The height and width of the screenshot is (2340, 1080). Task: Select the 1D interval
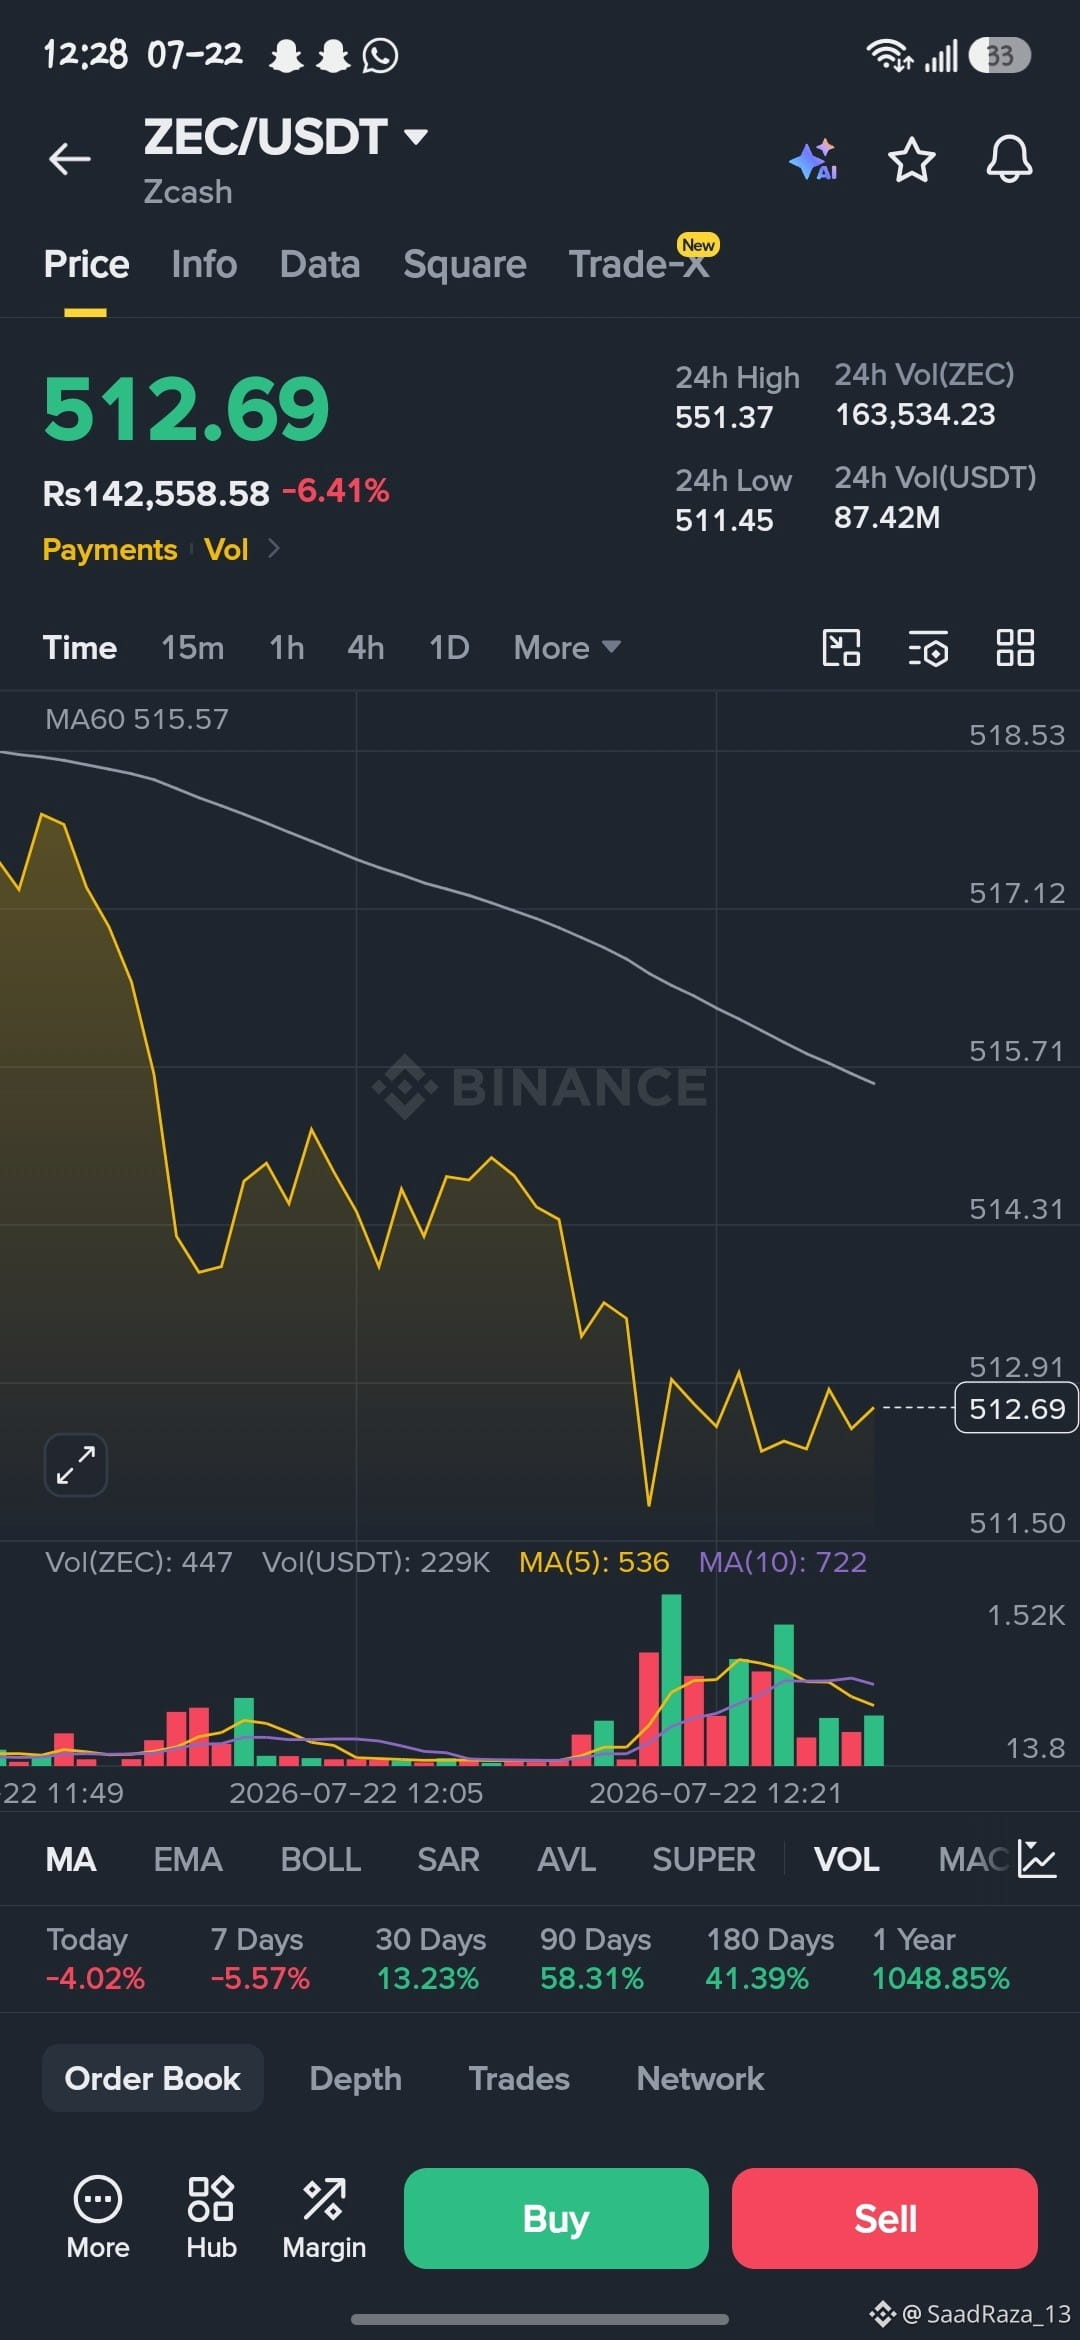[449, 648]
